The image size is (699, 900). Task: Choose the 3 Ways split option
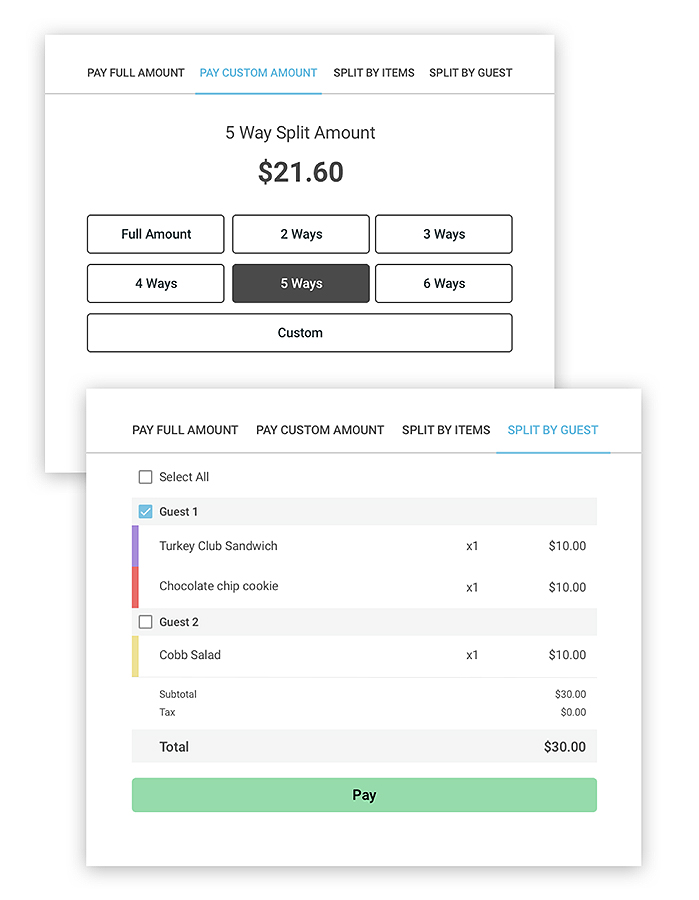pyautogui.click(x=444, y=234)
